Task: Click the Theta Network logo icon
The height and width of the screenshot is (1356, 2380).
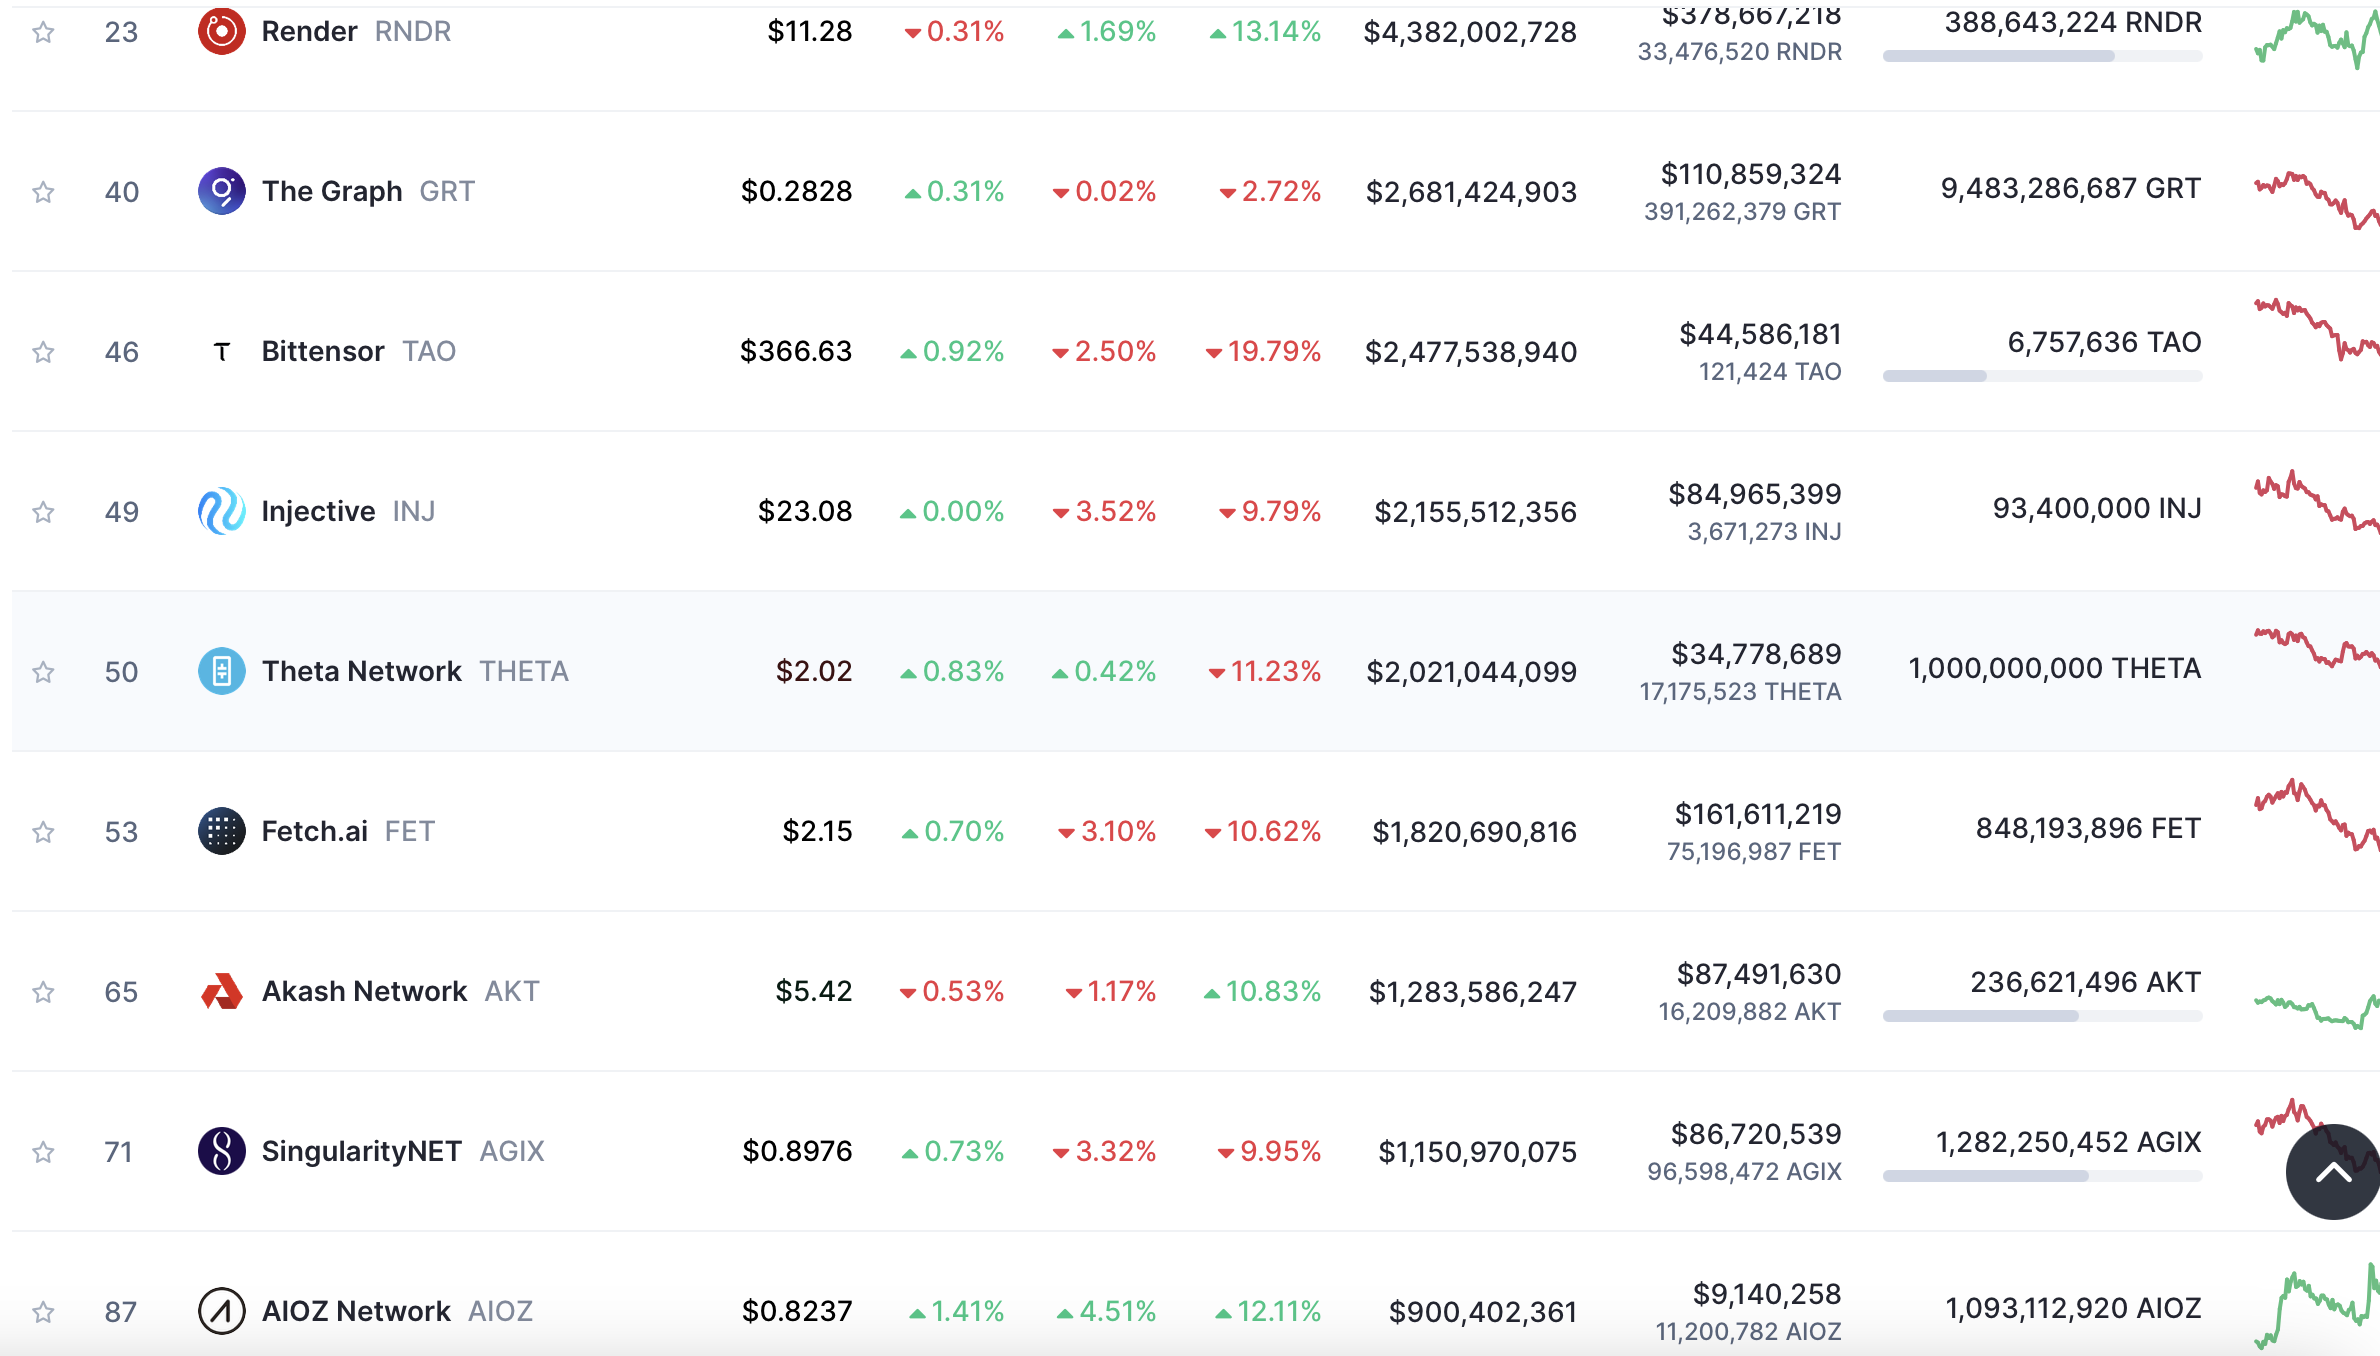Action: [221, 671]
